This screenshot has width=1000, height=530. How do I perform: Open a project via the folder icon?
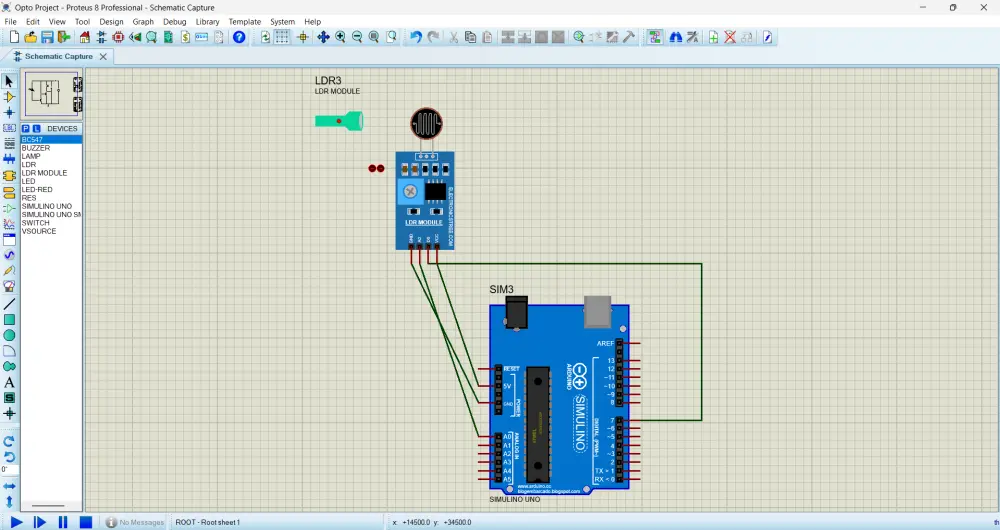(x=30, y=37)
